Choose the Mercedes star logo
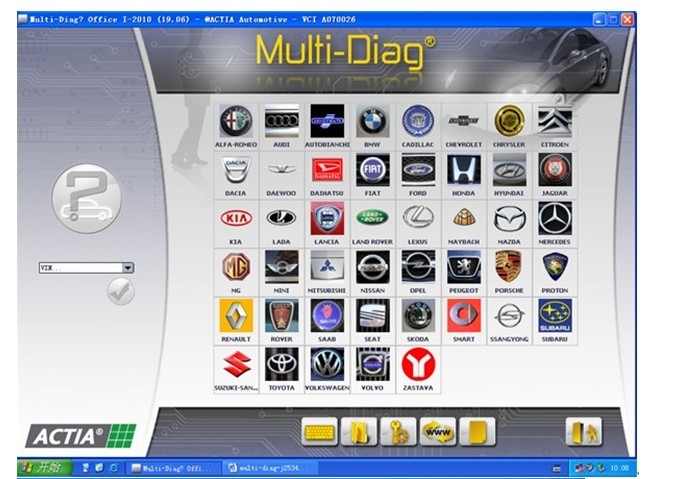This screenshot has width=676, height=479. click(x=555, y=219)
